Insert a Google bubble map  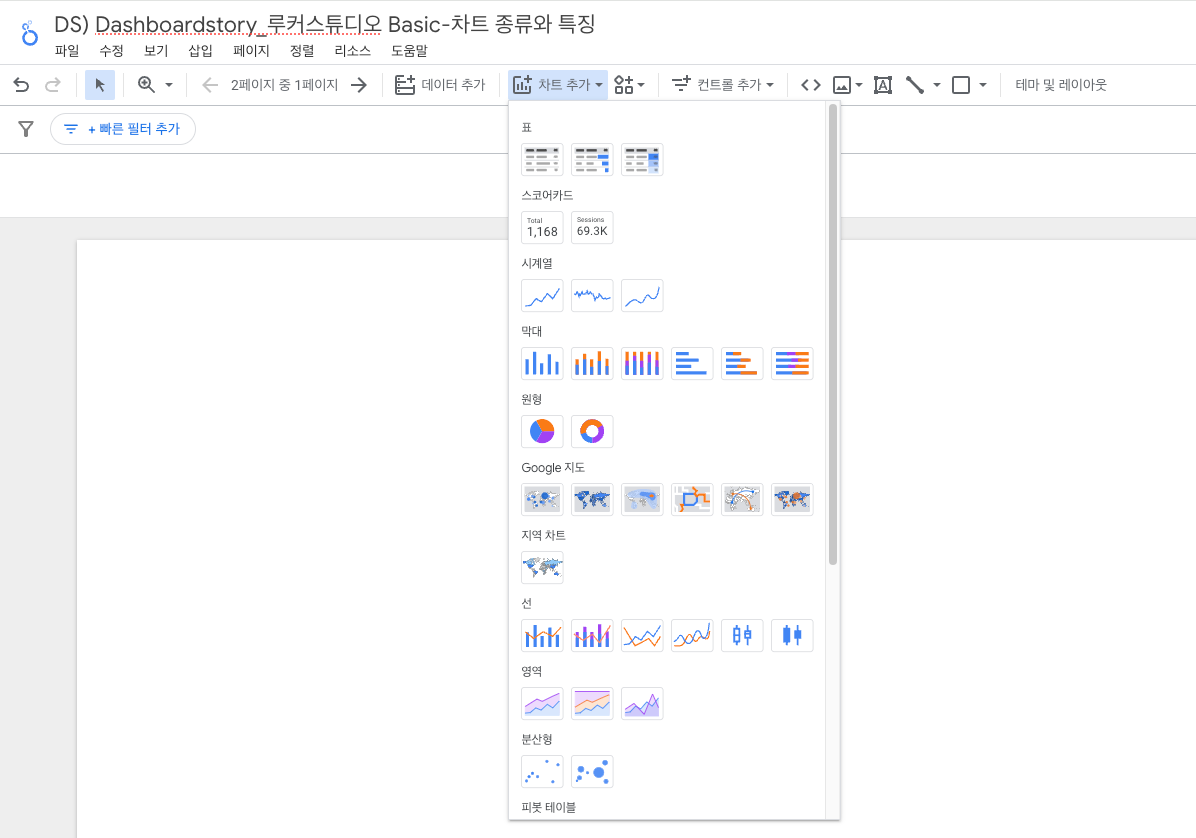[542, 499]
